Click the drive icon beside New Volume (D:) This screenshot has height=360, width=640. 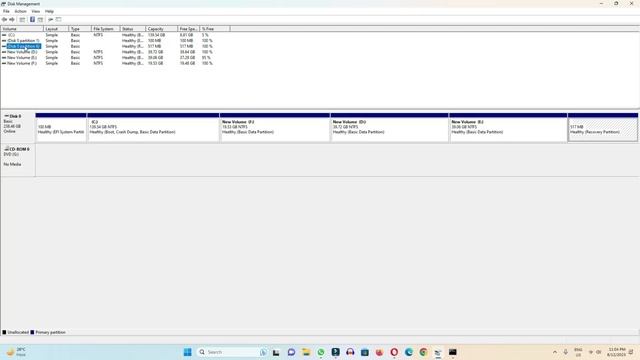(x=4, y=52)
